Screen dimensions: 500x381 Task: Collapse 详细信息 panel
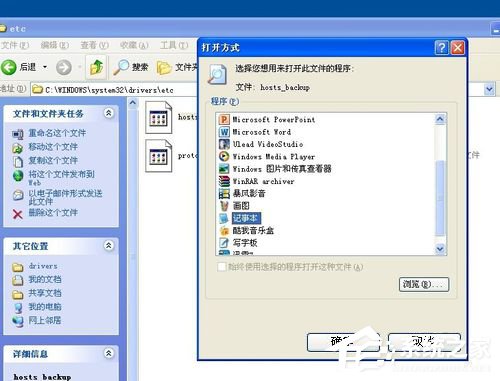pos(109,353)
